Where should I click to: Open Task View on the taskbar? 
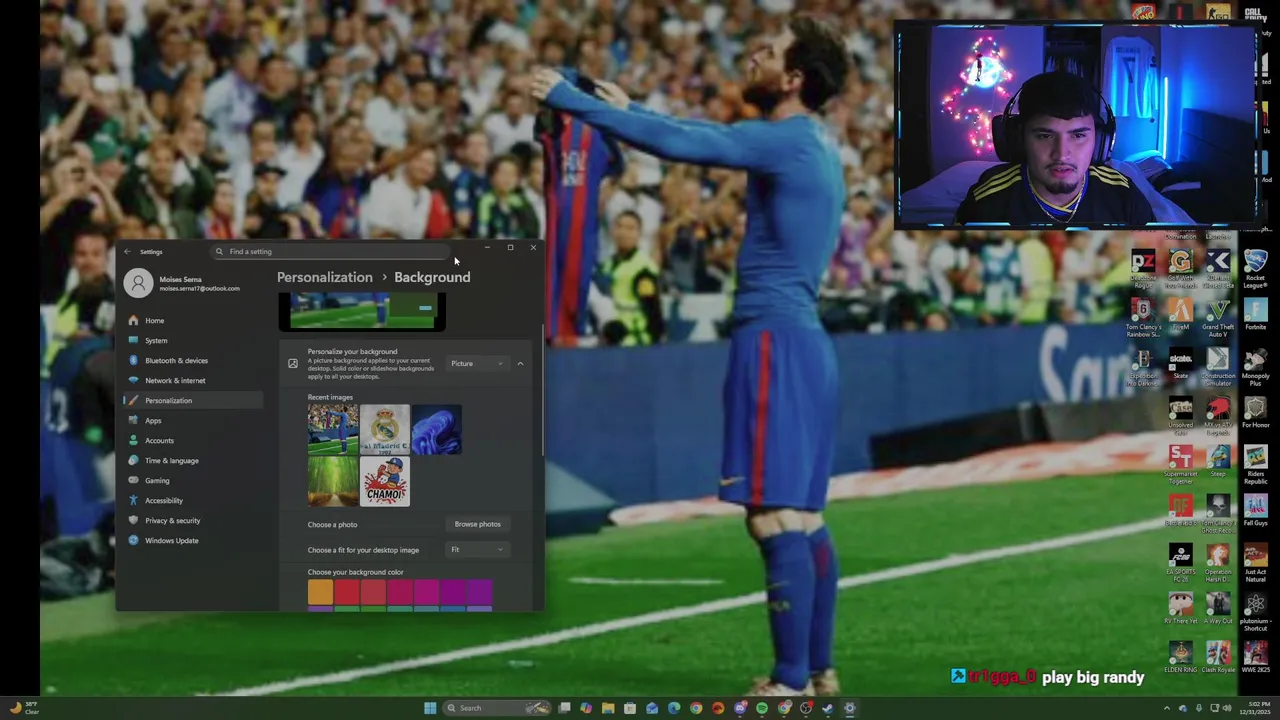(564, 708)
